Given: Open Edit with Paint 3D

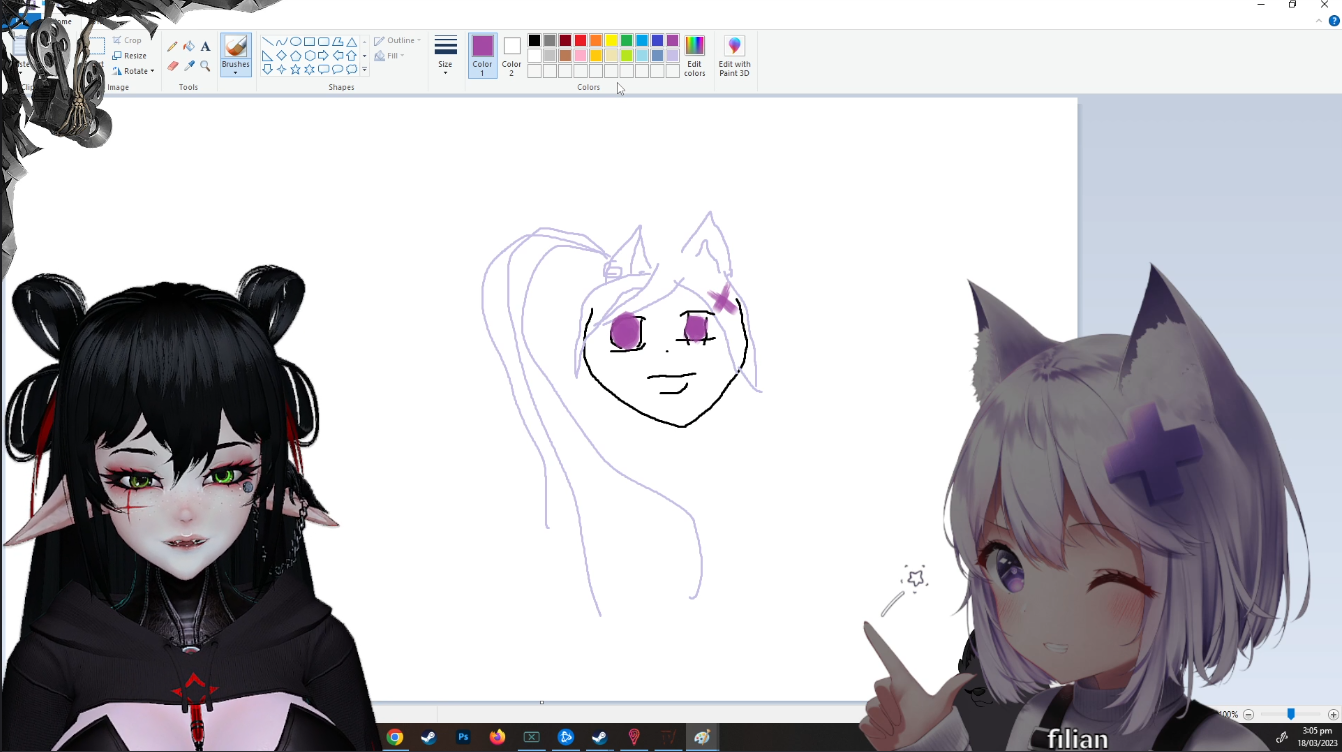Looking at the screenshot, I should pos(734,56).
